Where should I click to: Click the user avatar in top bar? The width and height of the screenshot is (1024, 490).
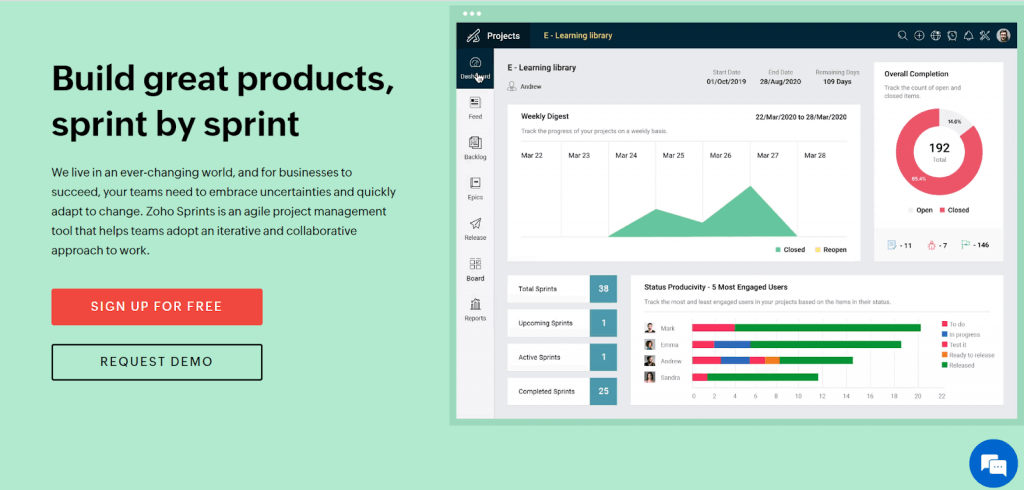point(1004,35)
